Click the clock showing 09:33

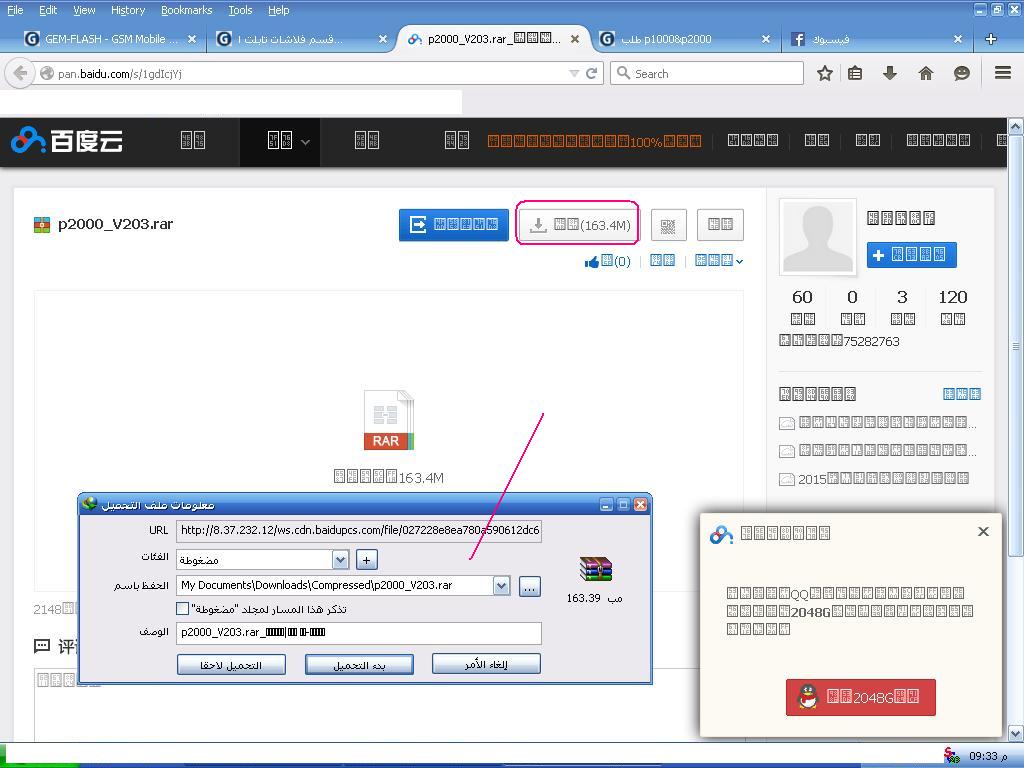click(989, 756)
